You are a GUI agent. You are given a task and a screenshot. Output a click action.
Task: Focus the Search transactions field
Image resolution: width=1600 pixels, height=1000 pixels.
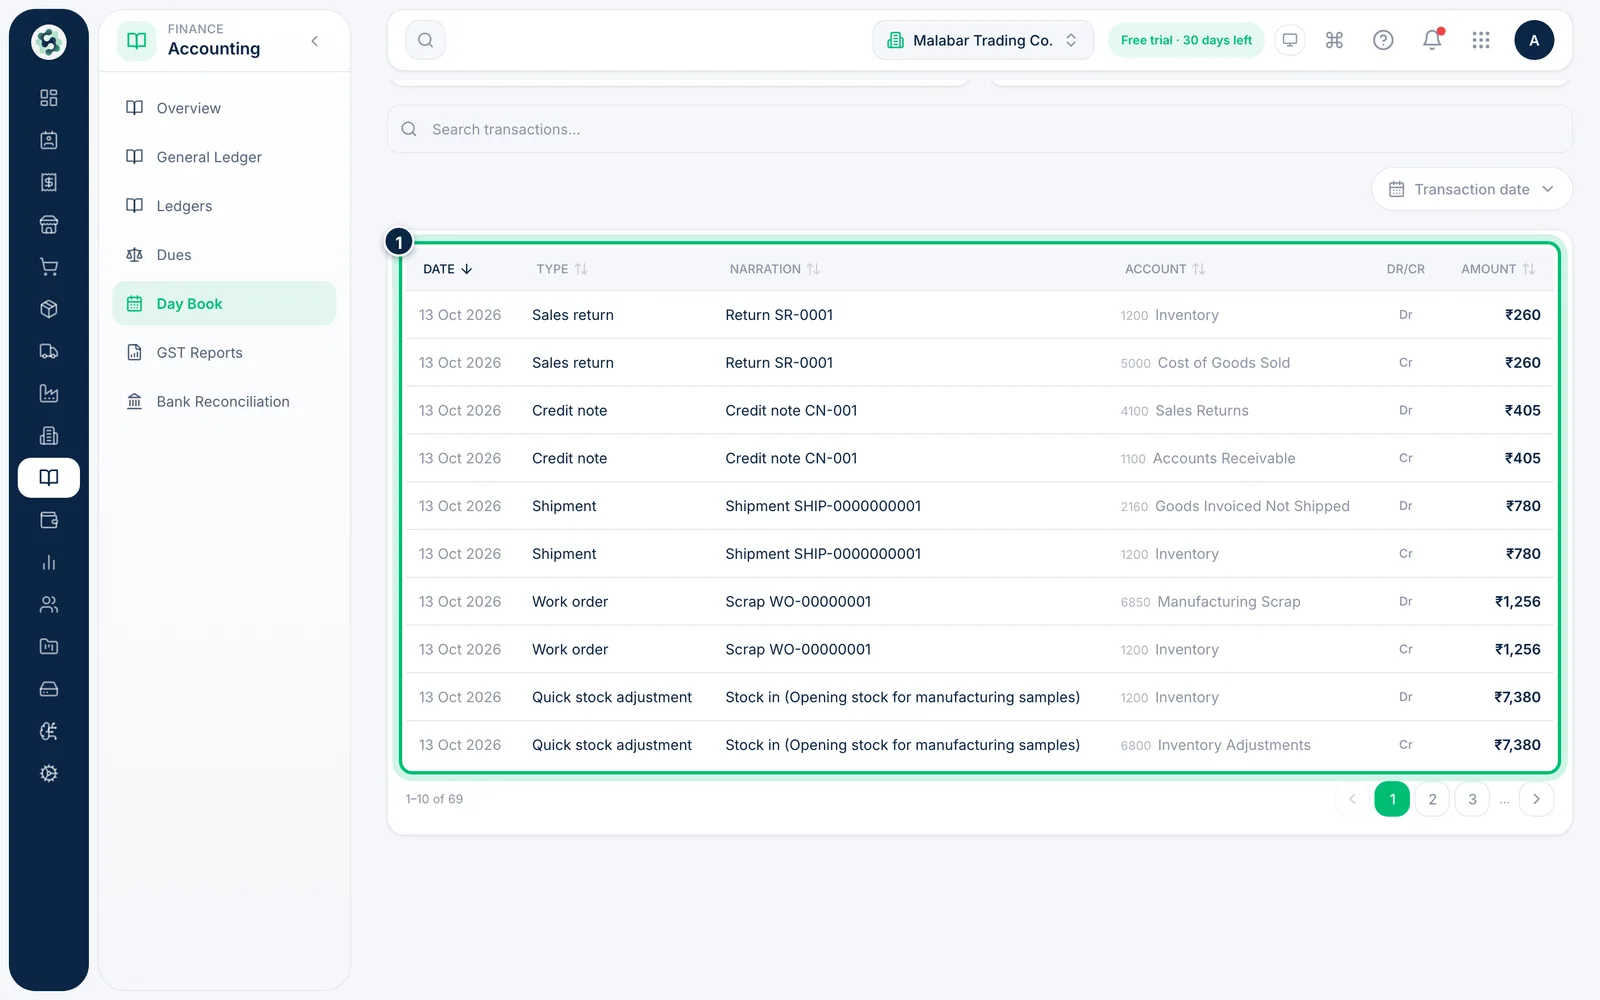979,129
